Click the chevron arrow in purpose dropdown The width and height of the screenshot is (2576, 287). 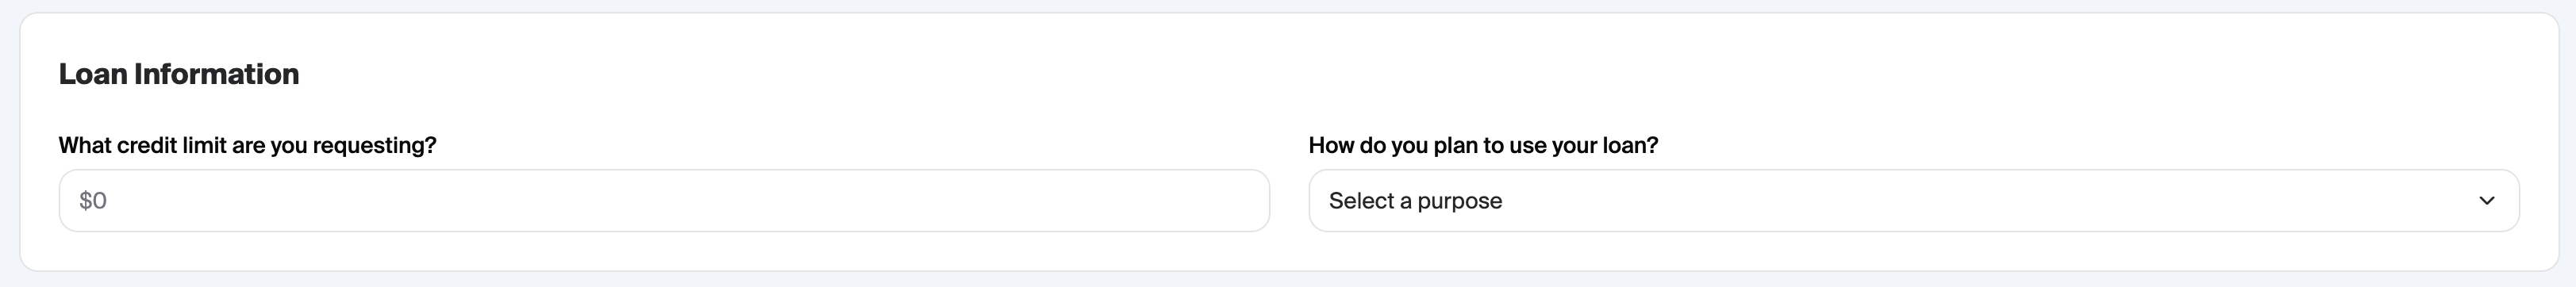pyautogui.click(x=2486, y=201)
